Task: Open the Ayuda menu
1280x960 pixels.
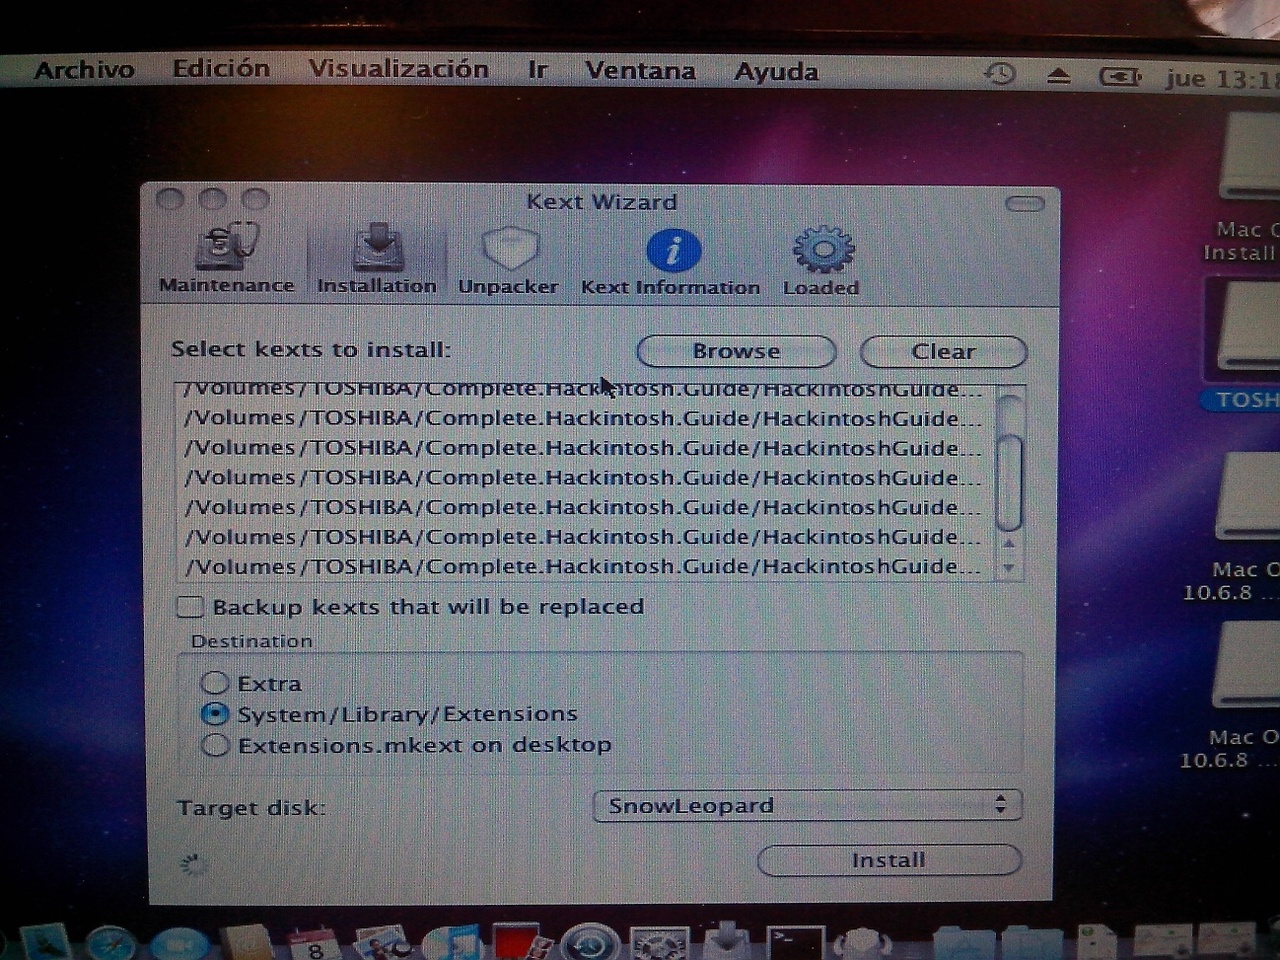Action: point(776,72)
